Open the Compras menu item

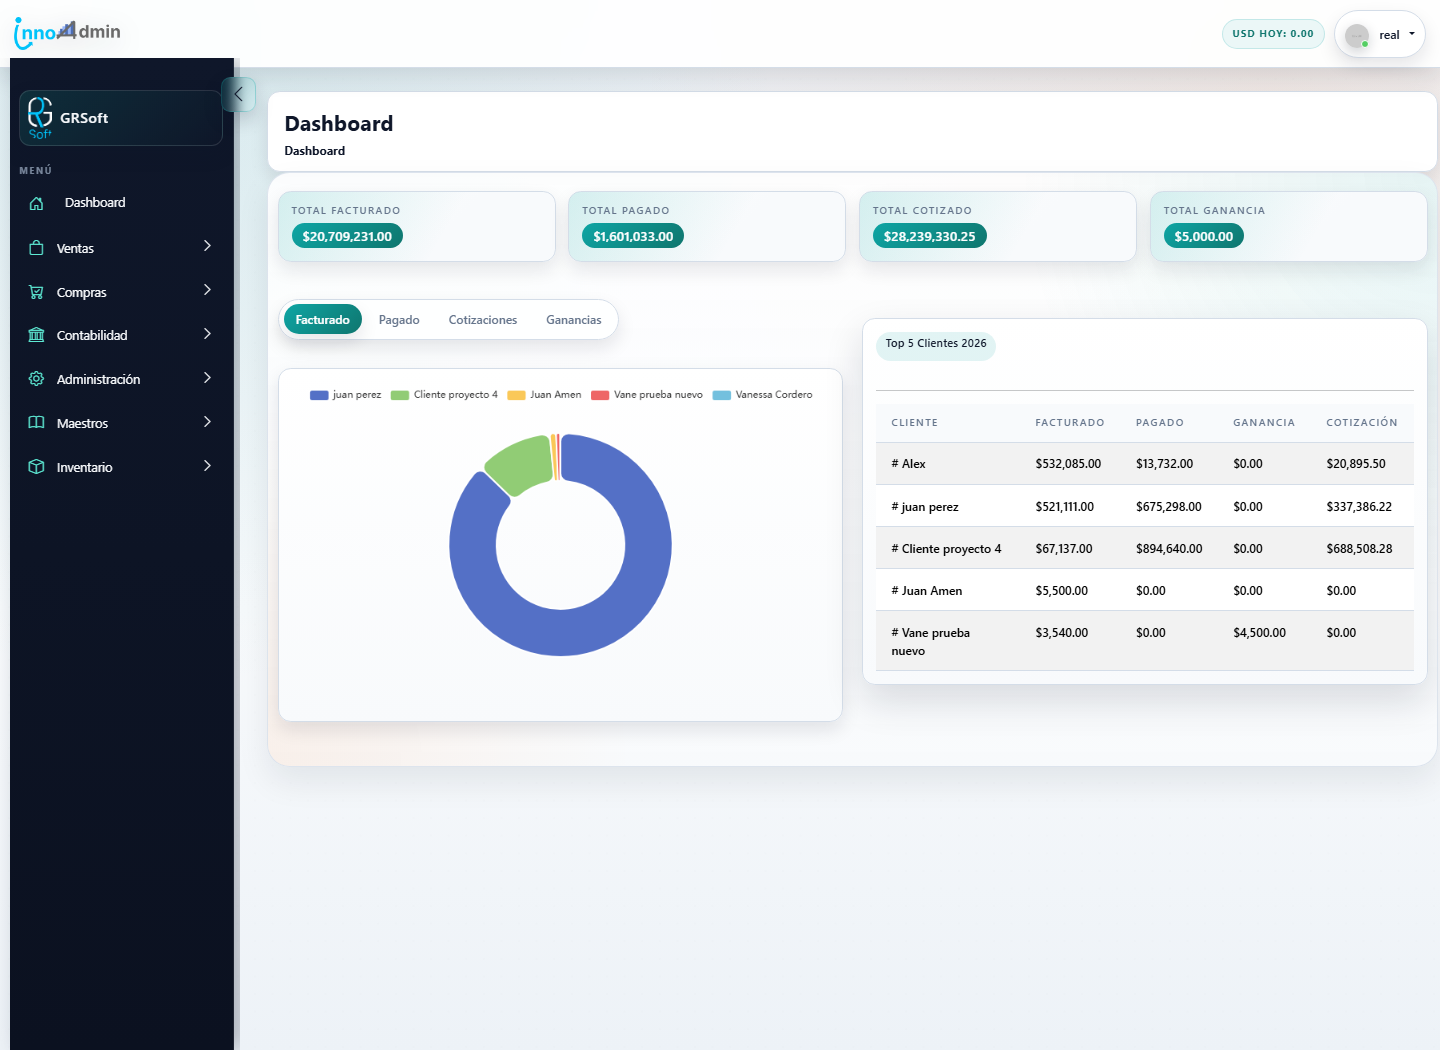point(81,293)
